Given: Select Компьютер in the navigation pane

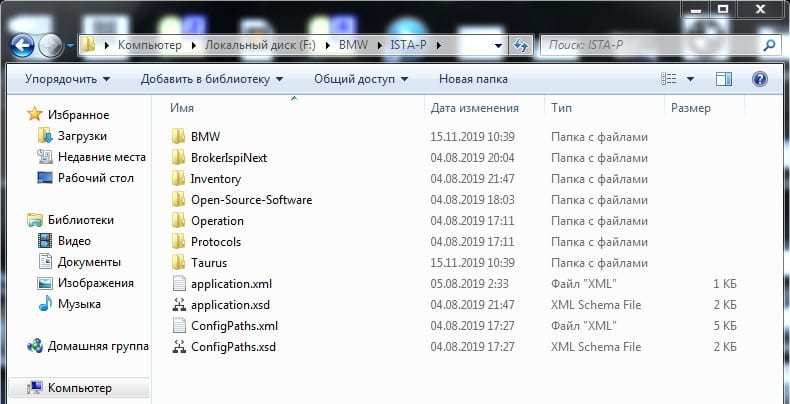Looking at the screenshot, I should point(80,388).
